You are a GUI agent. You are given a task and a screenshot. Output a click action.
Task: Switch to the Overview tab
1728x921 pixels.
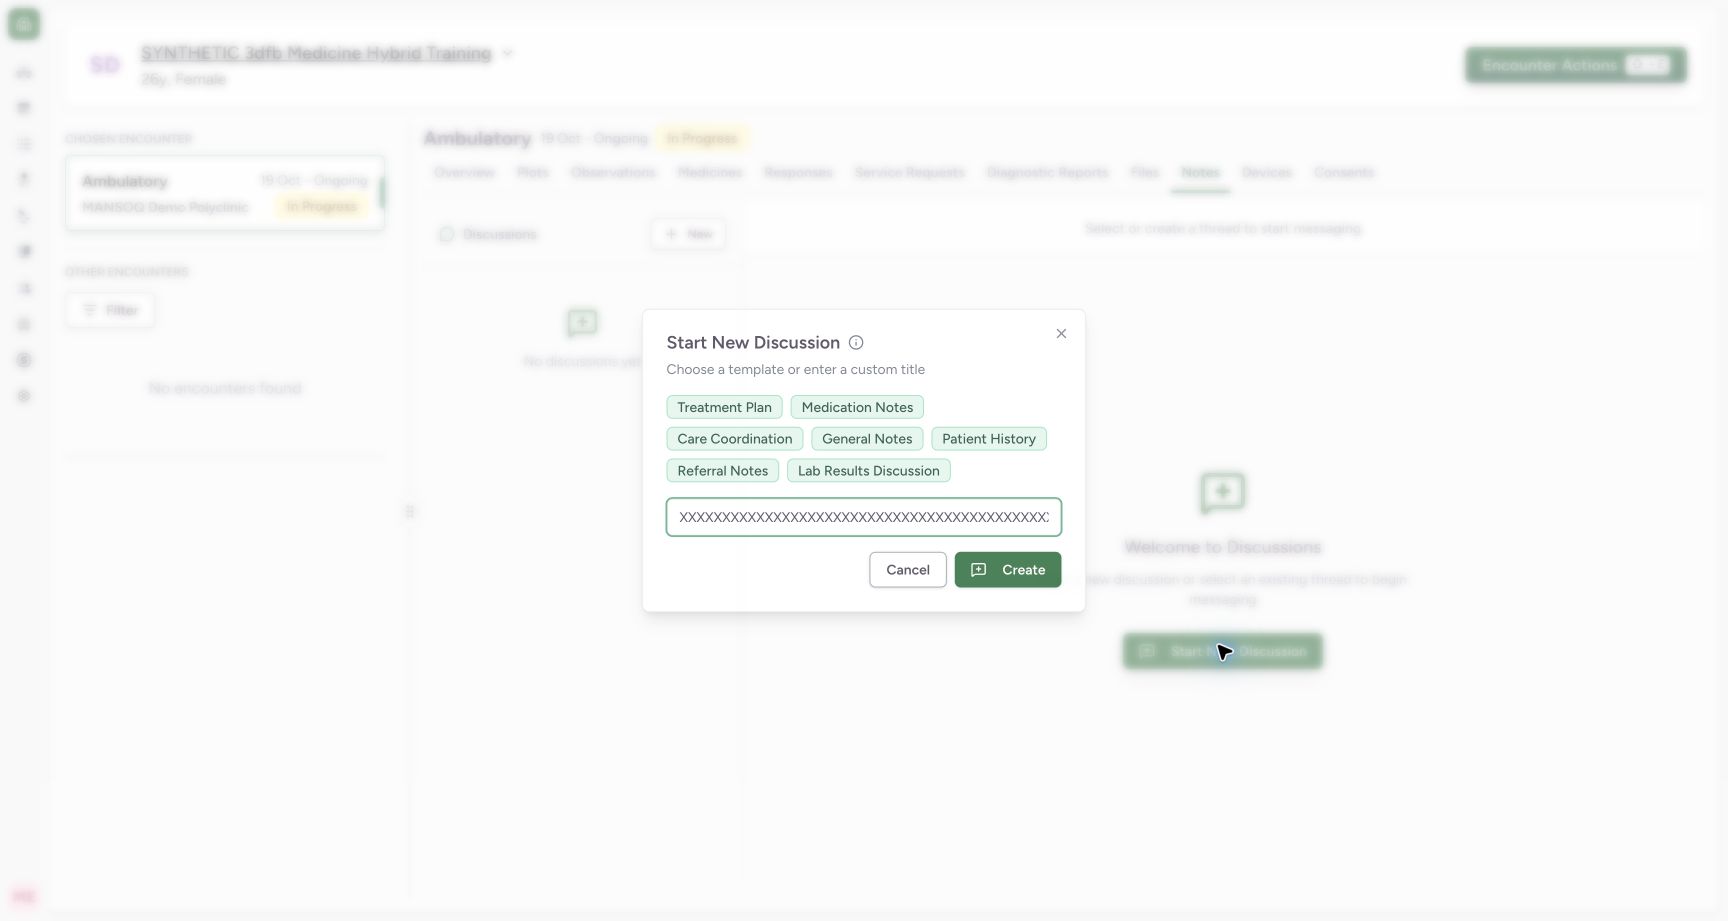464,173
